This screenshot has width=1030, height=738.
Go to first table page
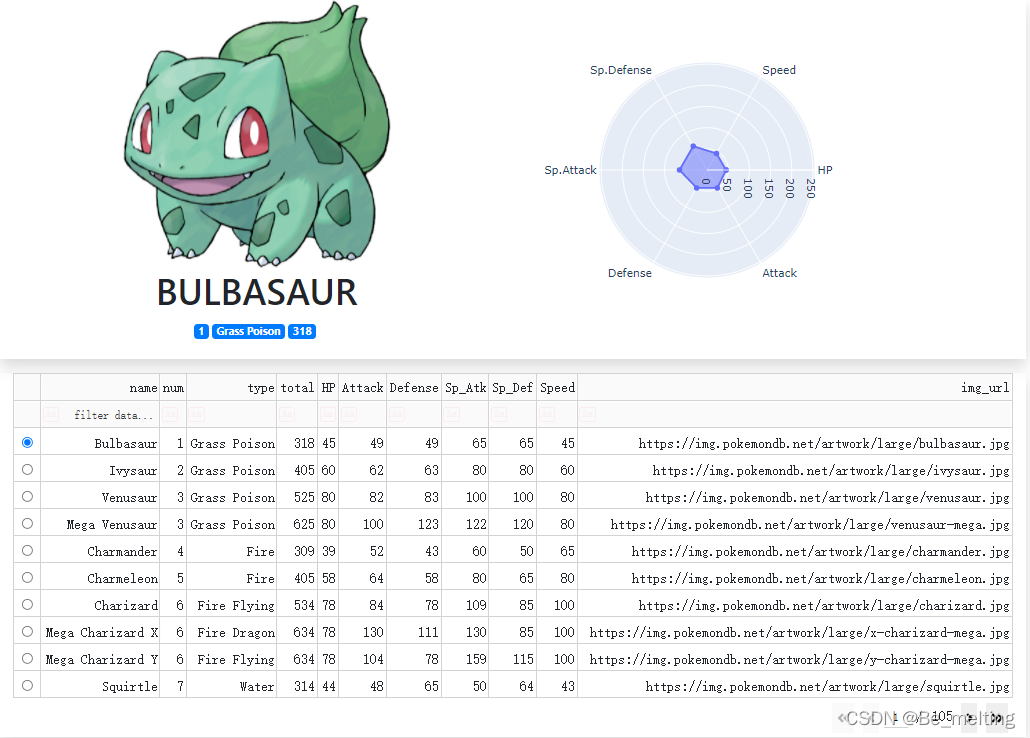click(x=843, y=718)
